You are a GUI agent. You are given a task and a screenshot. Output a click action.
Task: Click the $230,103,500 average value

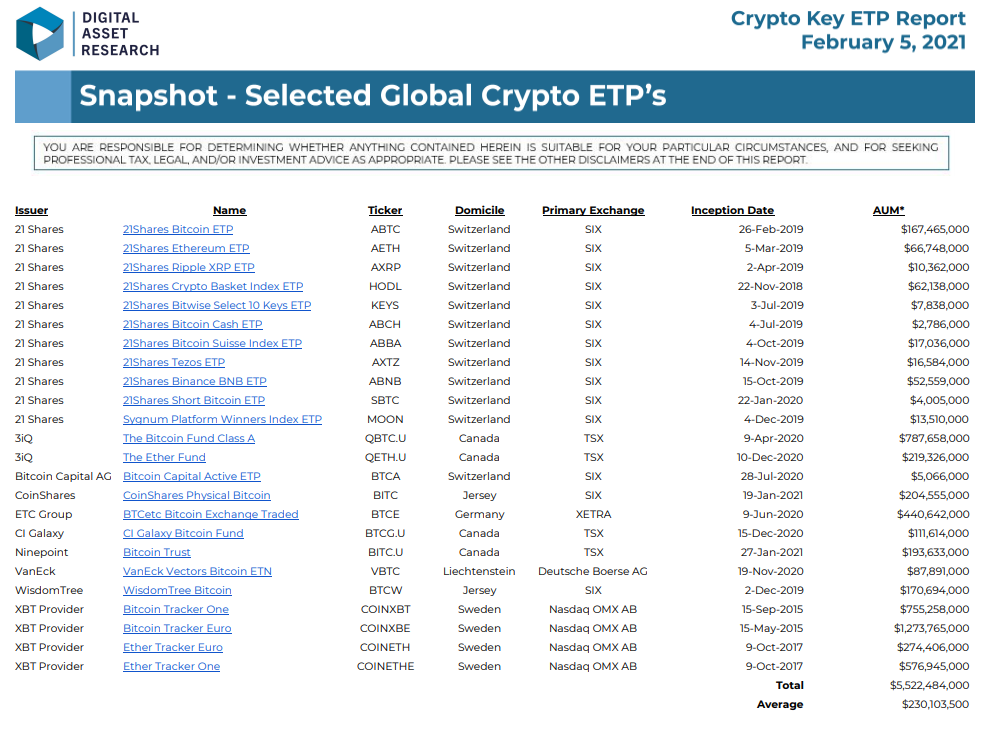pyautogui.click(x=935, y=705)
